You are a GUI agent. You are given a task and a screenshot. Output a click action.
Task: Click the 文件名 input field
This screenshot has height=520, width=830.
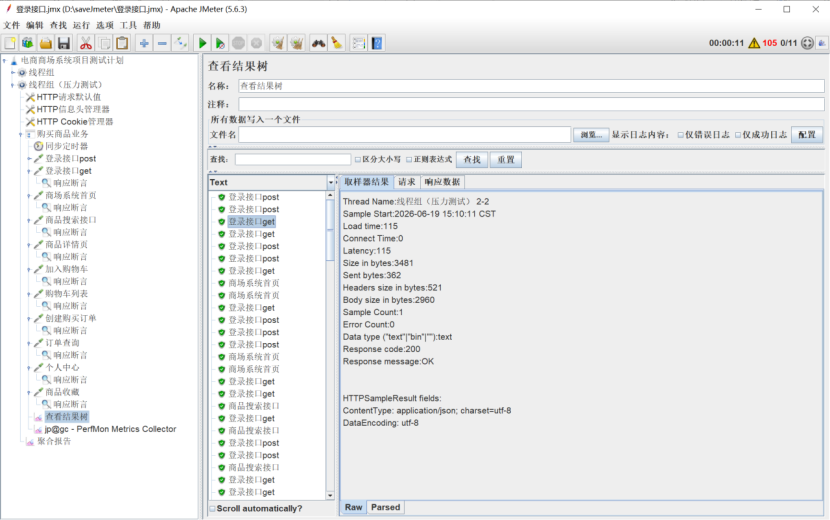404,135
